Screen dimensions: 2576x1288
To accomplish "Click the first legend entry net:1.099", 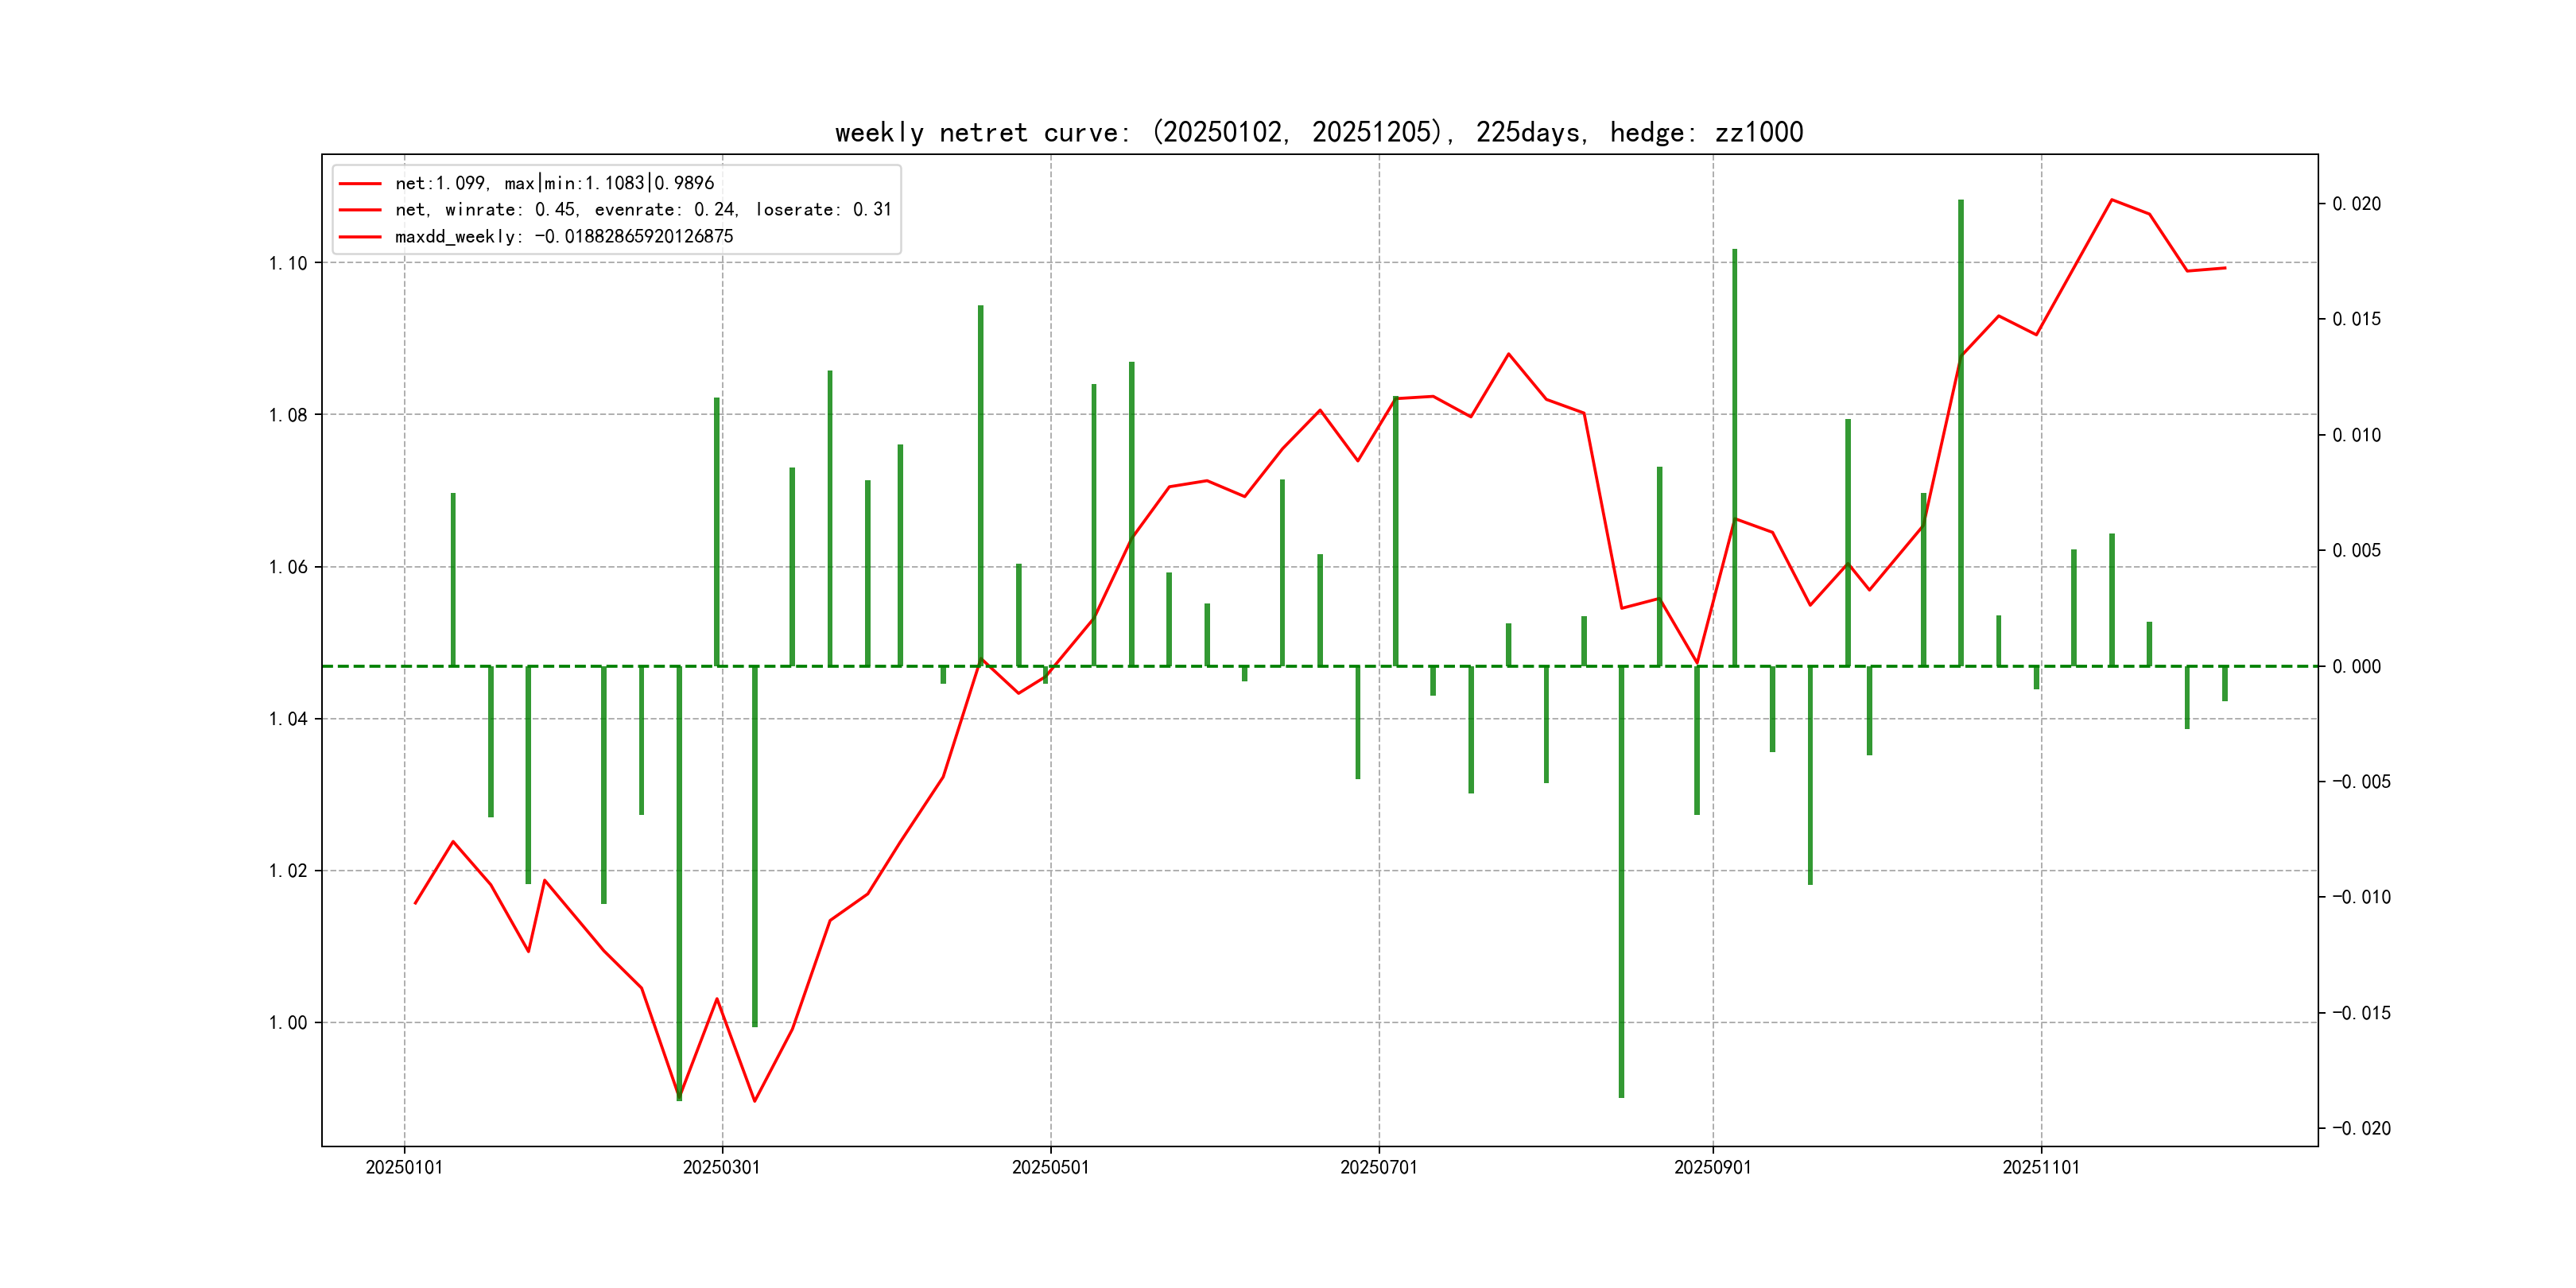I will tap(554, 183).
